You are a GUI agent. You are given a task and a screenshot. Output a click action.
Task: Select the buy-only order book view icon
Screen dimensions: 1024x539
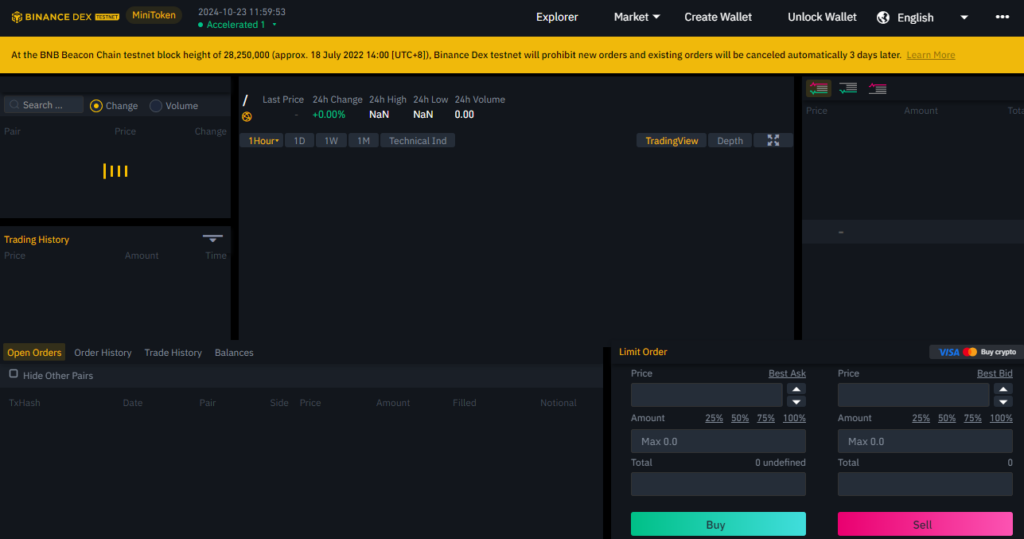coord(848,88)
